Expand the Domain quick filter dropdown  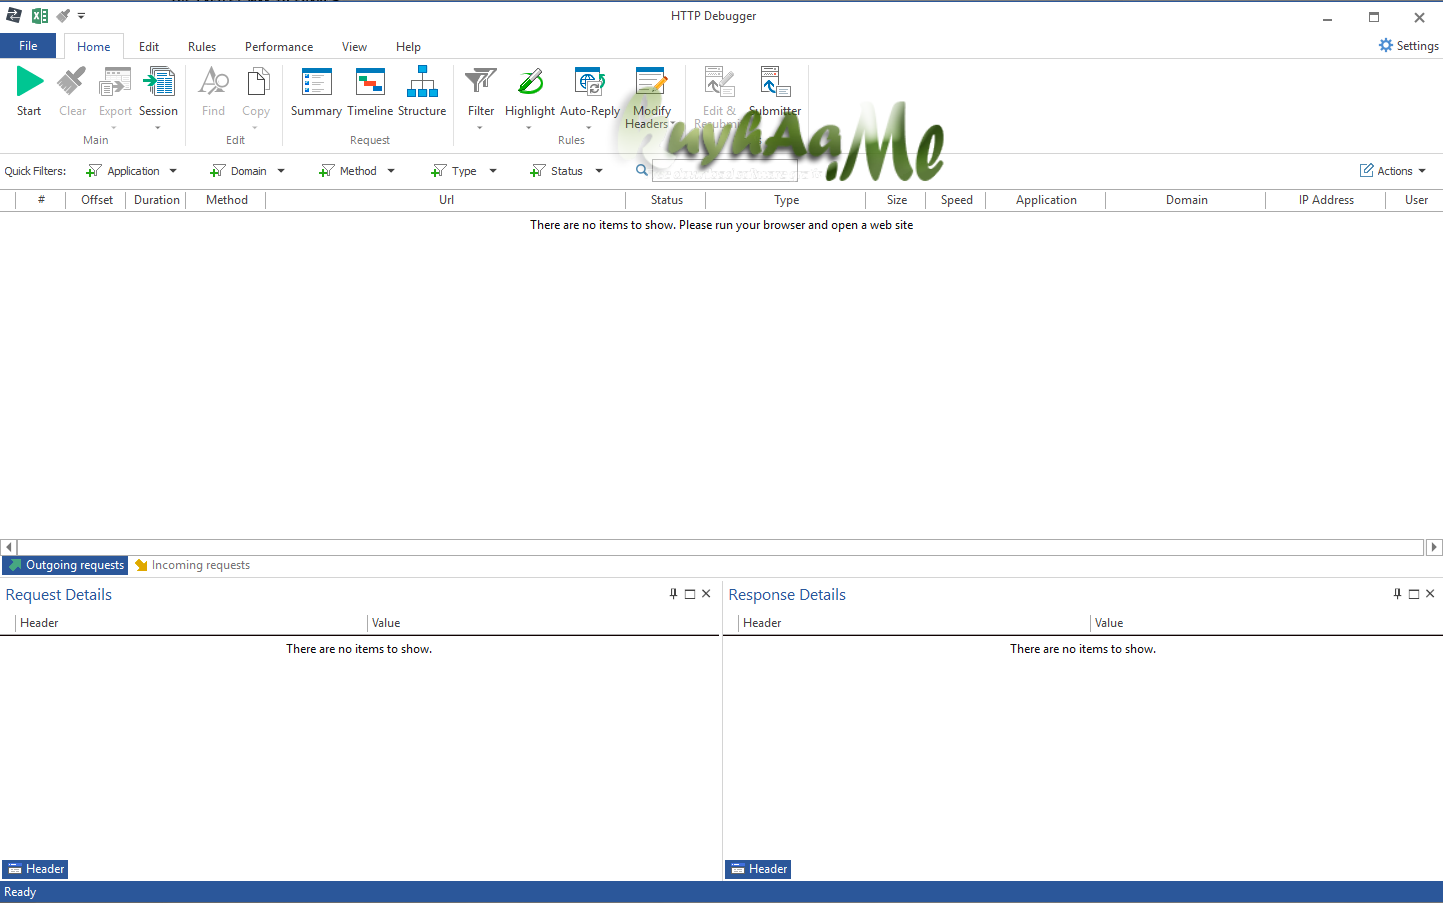[281, 171]
